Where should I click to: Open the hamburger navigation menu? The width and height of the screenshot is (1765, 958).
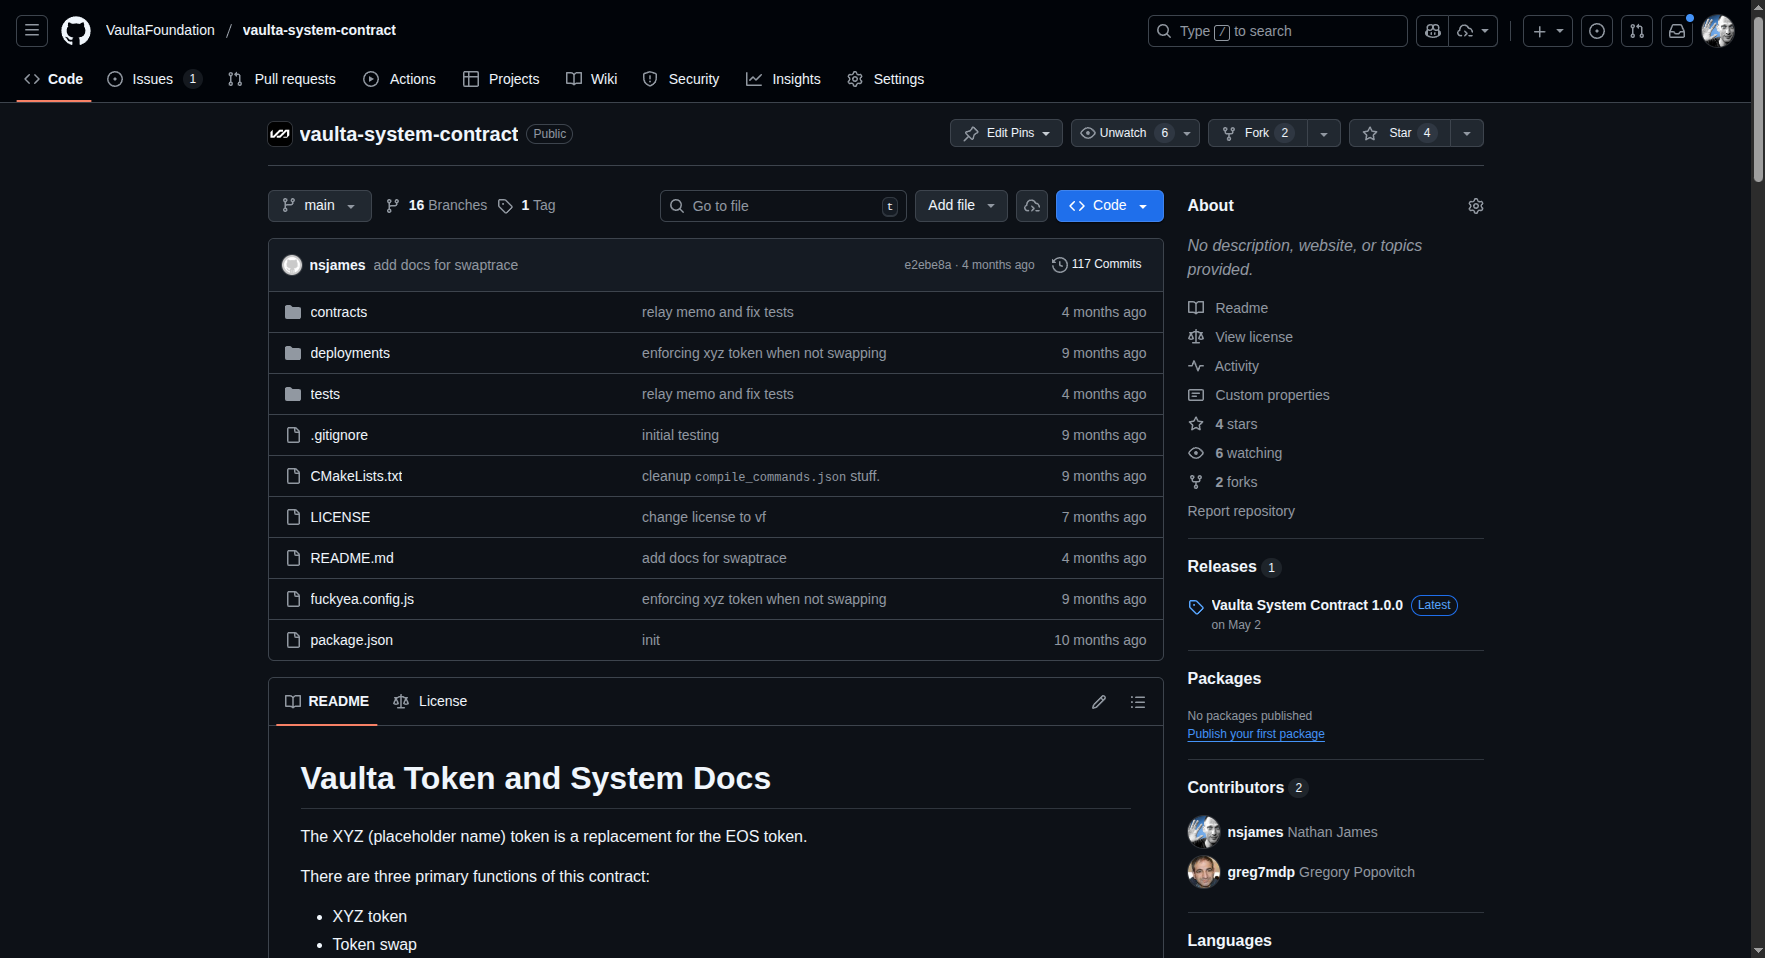[x=31, y=31]
